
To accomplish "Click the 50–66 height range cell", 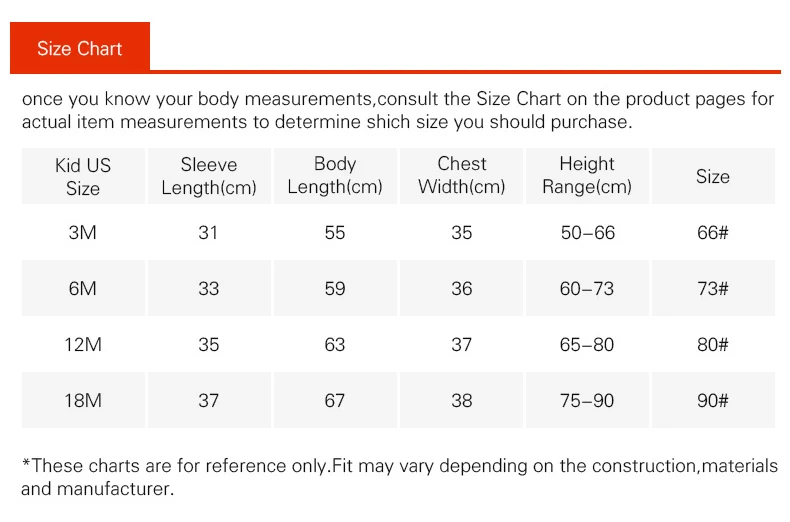I will click(587, 232).
